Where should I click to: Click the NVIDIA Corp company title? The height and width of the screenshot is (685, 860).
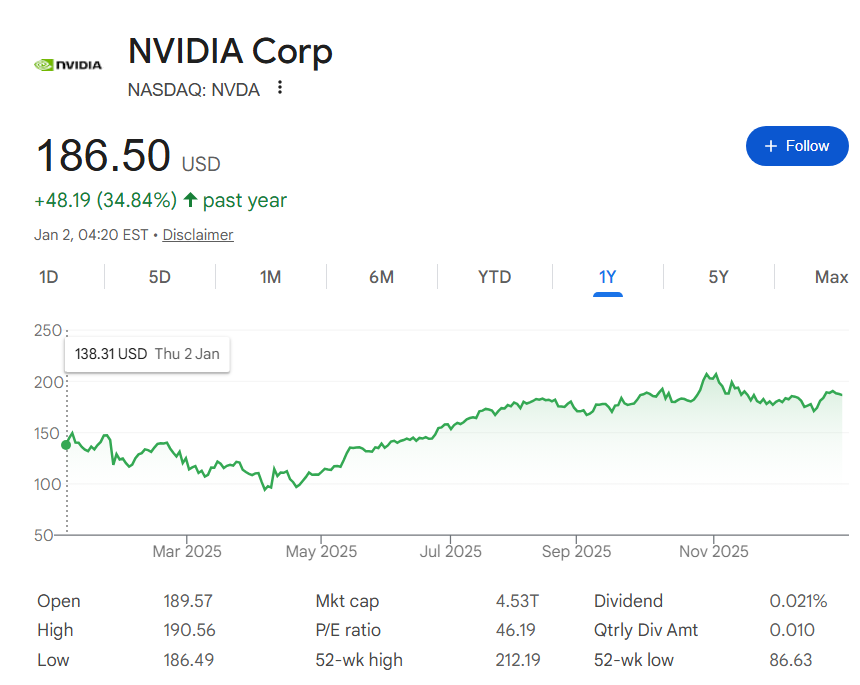click(230, 51)
